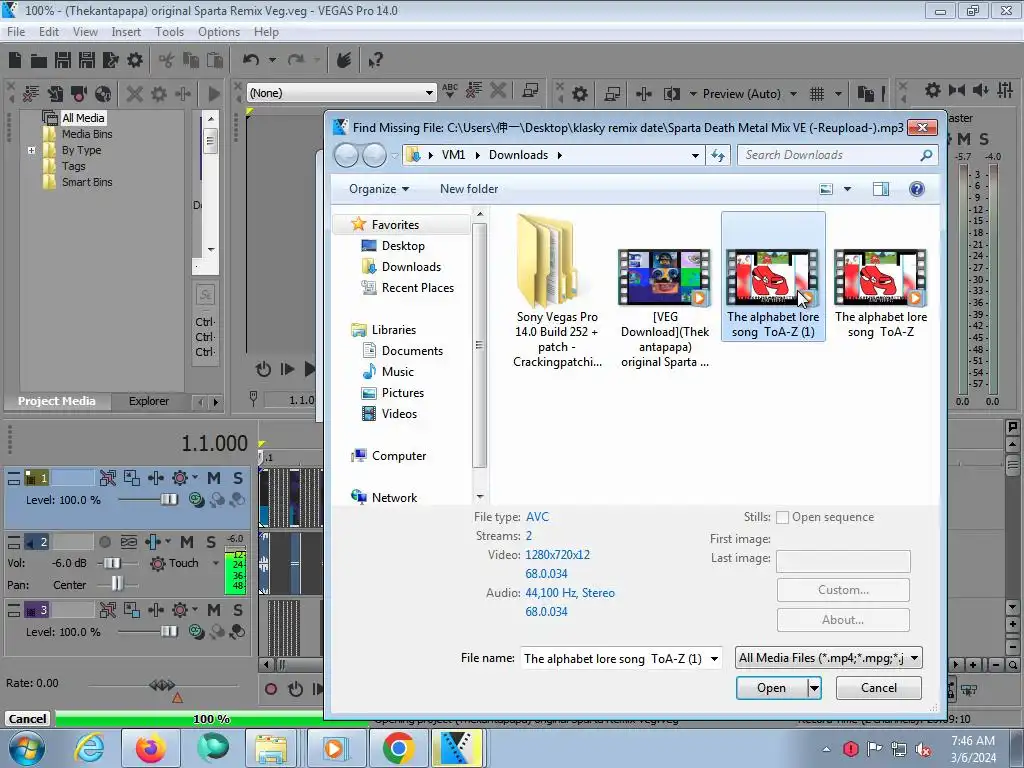
Task: Open the File name combo box dropdown
Action: coord(714,658)
